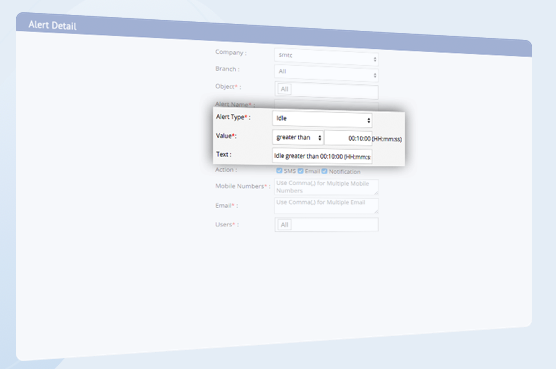Click the 00:10:00 time value field

click(x=348, y=138)
